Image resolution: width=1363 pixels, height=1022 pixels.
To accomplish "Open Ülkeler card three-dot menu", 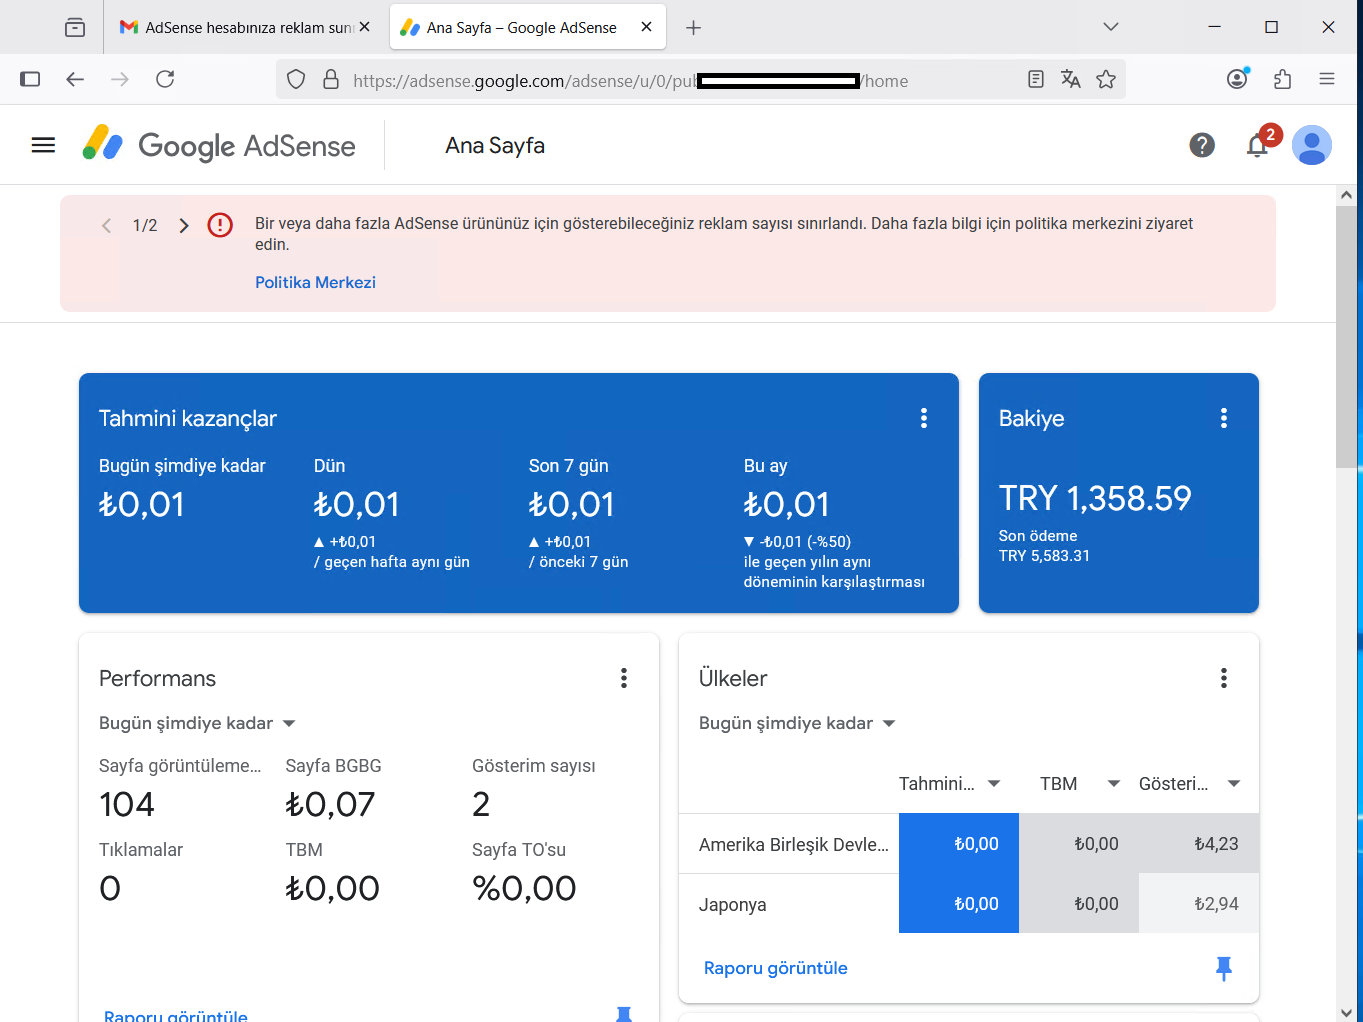I will click(x=1224, y=678).
